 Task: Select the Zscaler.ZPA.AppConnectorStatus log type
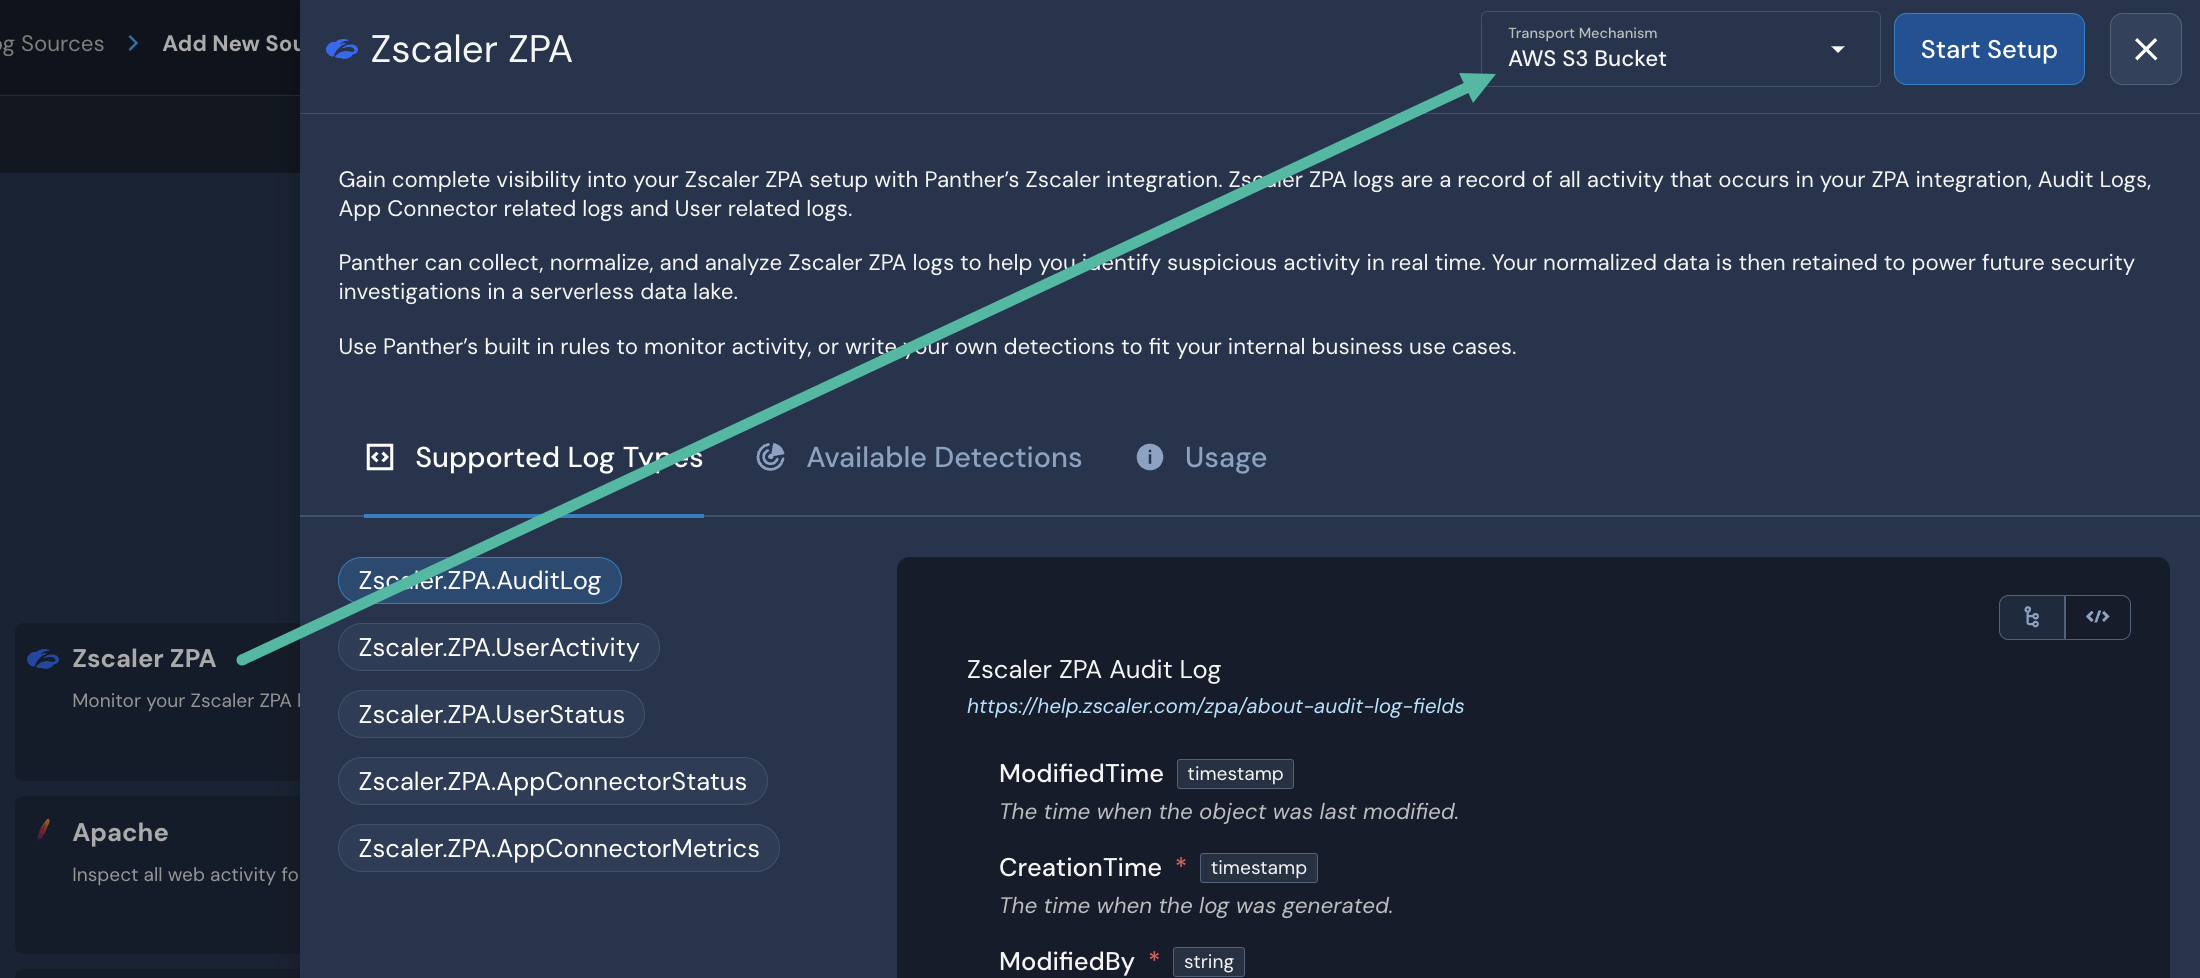[552, 780]
